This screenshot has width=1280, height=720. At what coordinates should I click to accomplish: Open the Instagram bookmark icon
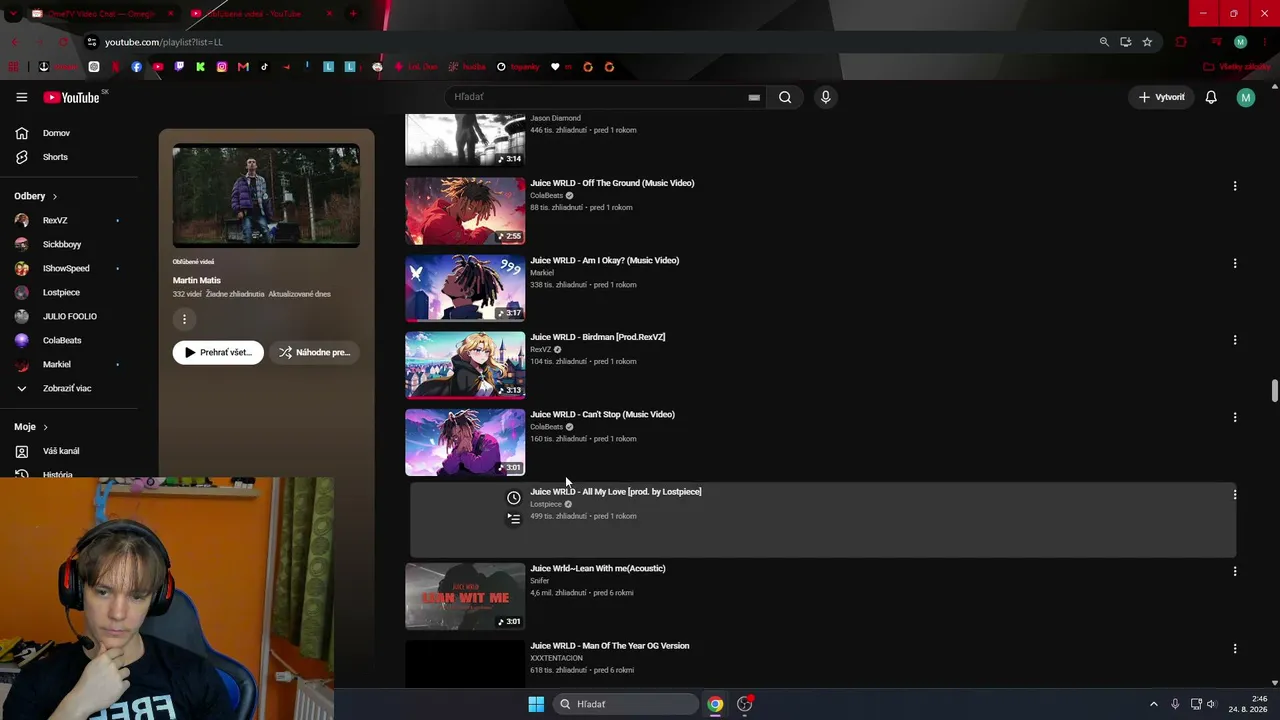click(x=222, y=67)
